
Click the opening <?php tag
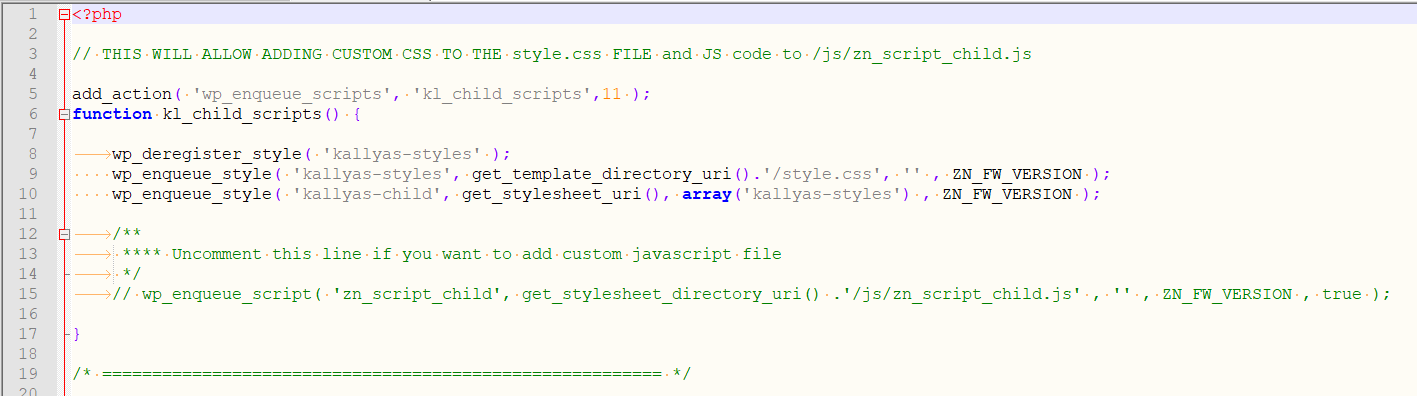(x=97, y=14)
